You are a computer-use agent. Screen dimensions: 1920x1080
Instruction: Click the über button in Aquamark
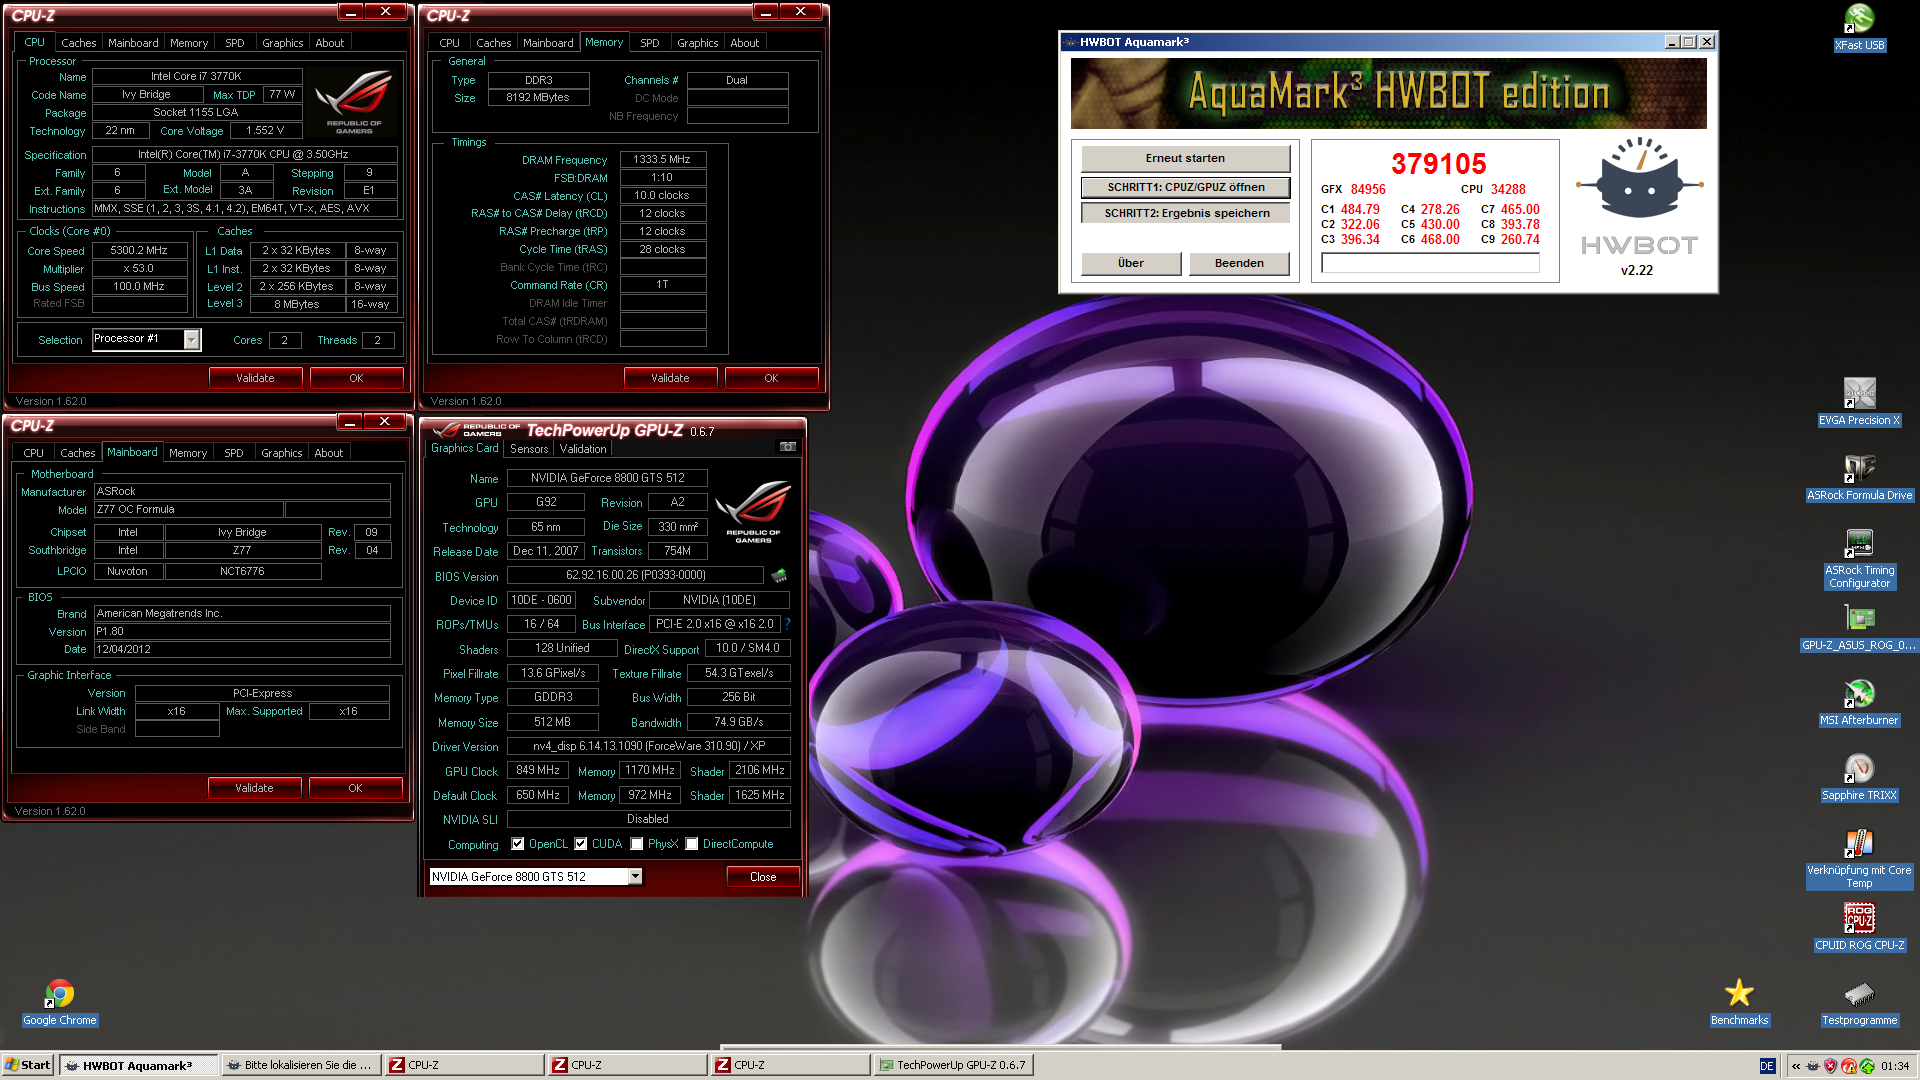(x=1131, y=263)
